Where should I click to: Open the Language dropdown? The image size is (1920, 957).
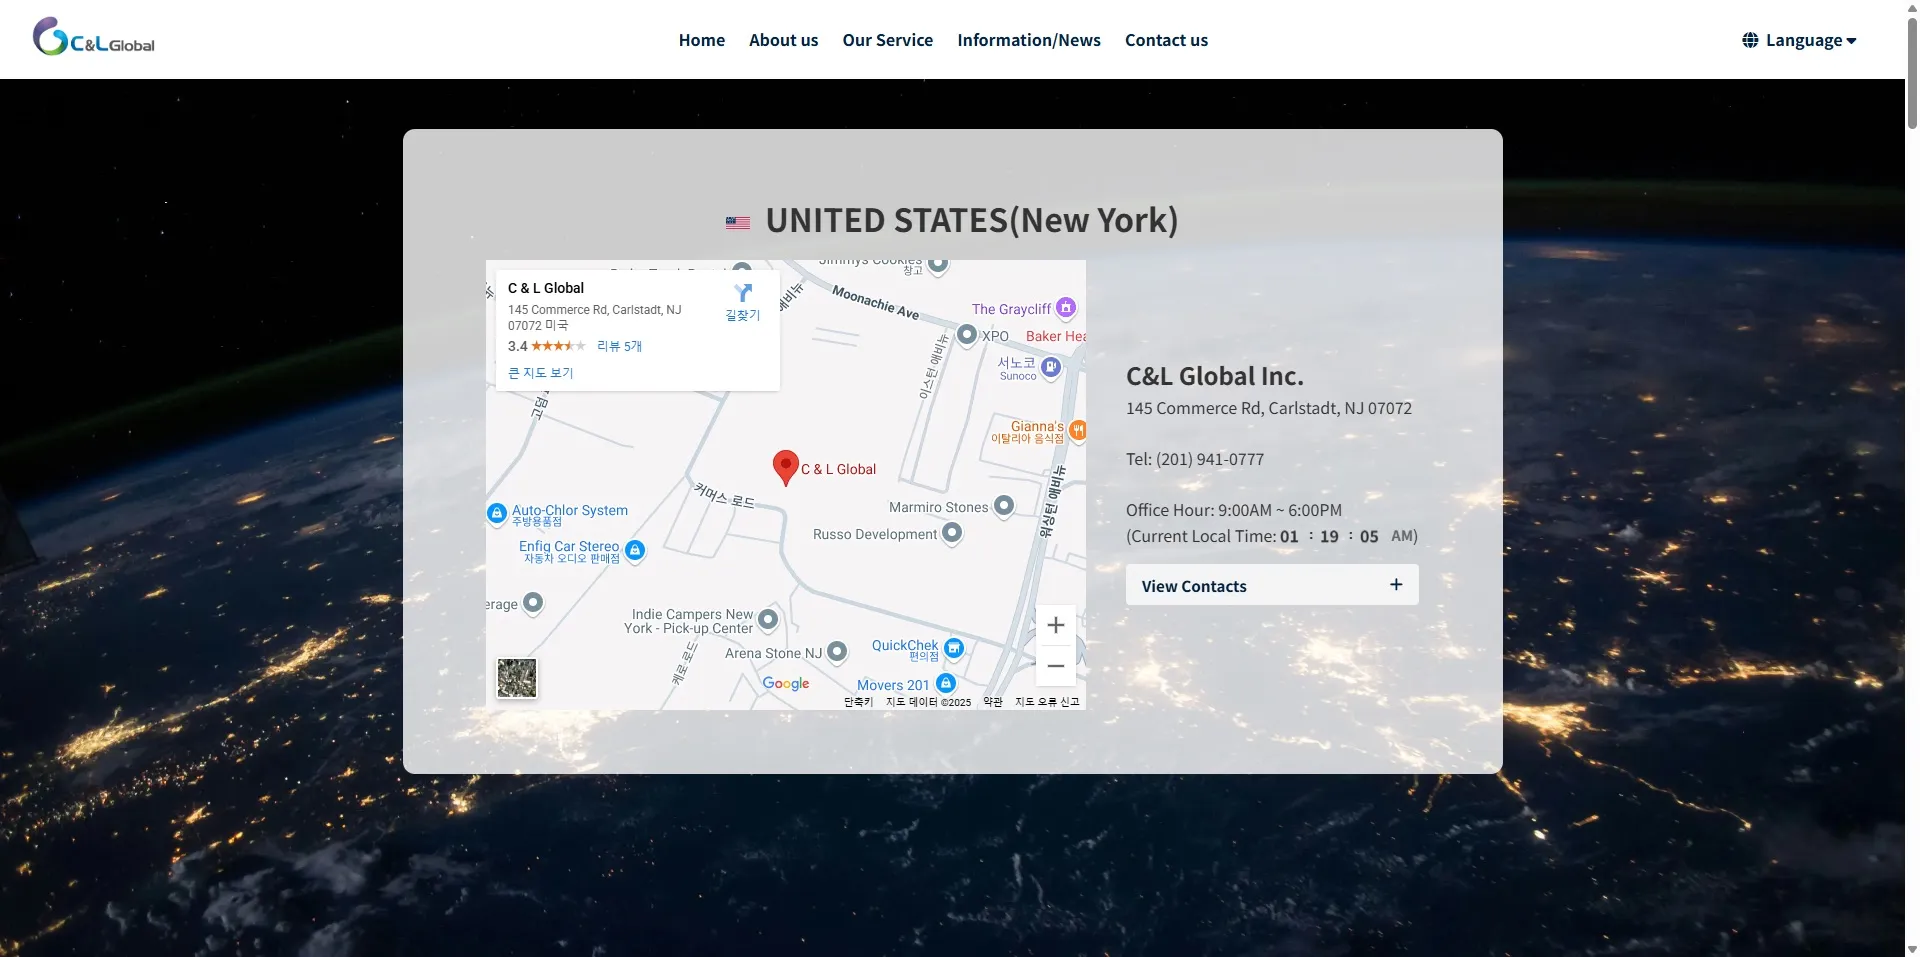tap(1799, 40)
